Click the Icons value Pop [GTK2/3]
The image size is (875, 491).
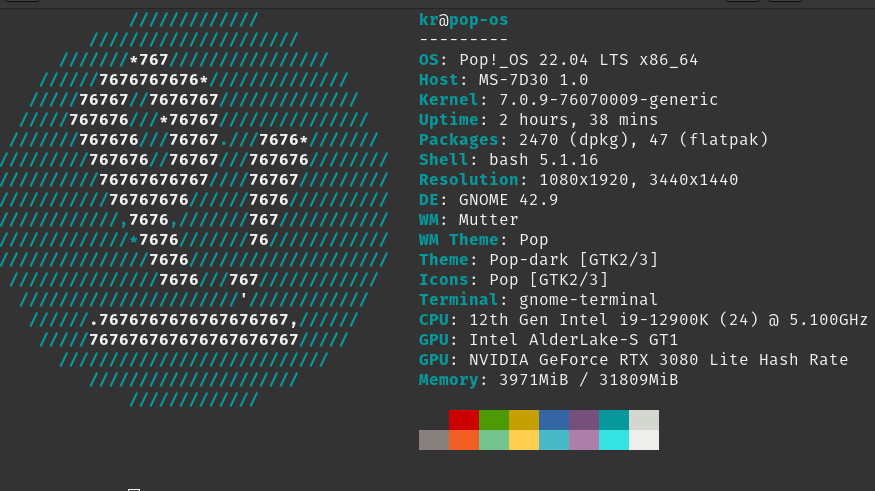(x=549, y=280)
